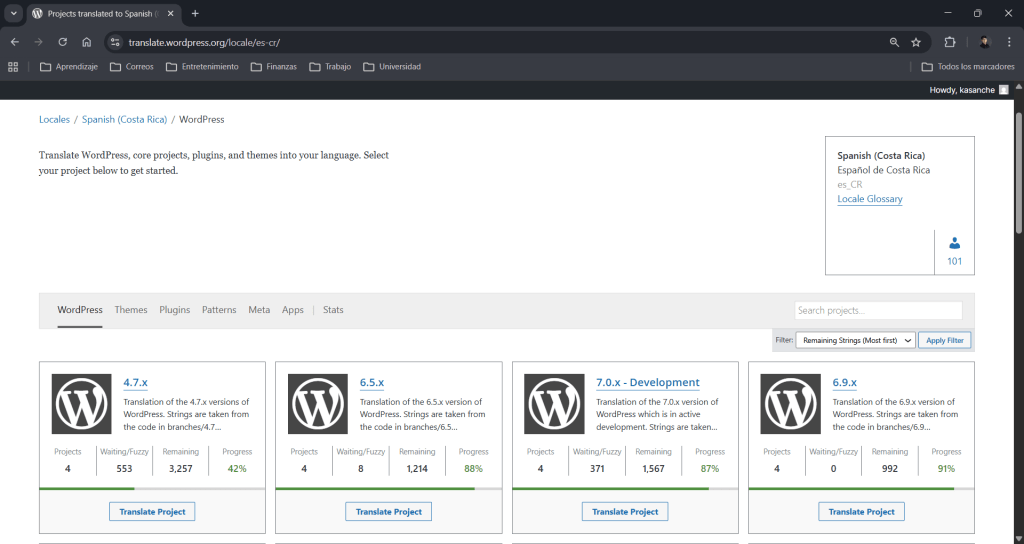Screen dimensions: 1024x544
Task: Bookmark this page with the star icon
Action: pyautogui.click(x=915, y=42)
